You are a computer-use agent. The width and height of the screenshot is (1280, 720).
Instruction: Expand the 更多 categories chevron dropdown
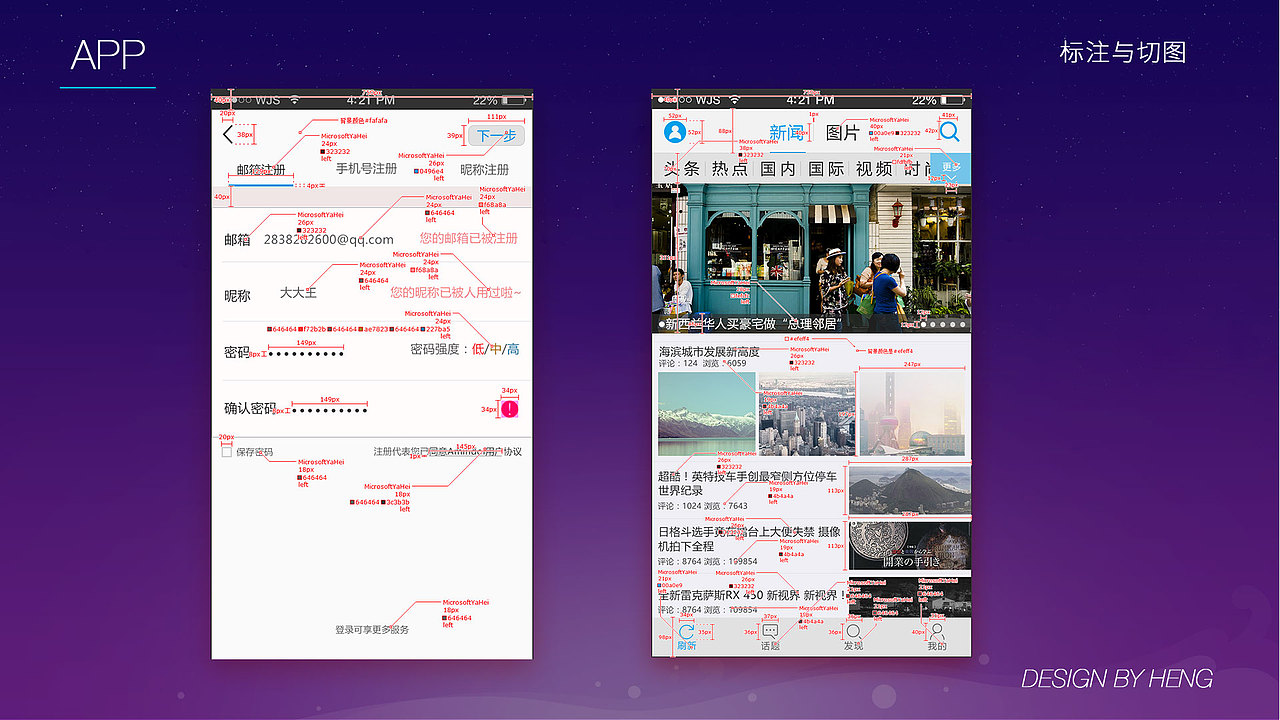coord(951,177)
